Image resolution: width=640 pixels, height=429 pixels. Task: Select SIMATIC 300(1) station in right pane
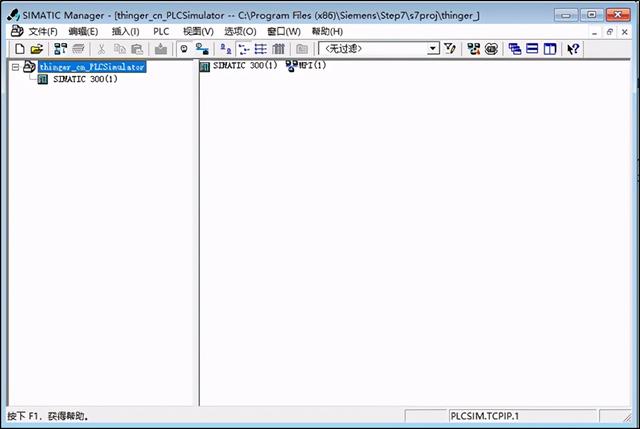coord(238,66)
